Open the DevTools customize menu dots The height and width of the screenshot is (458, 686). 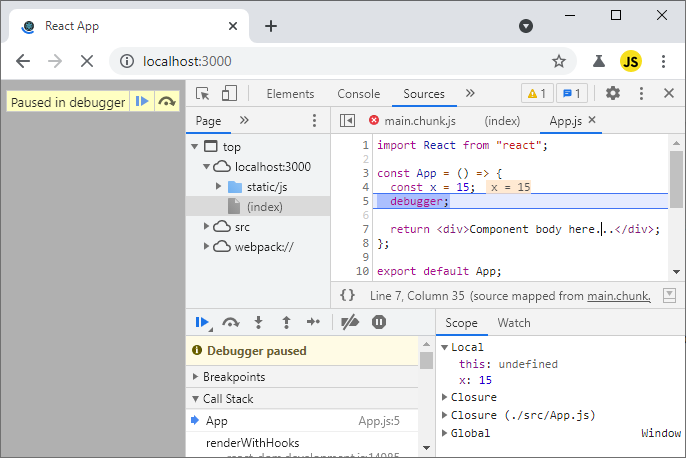(x=641, y=93)
